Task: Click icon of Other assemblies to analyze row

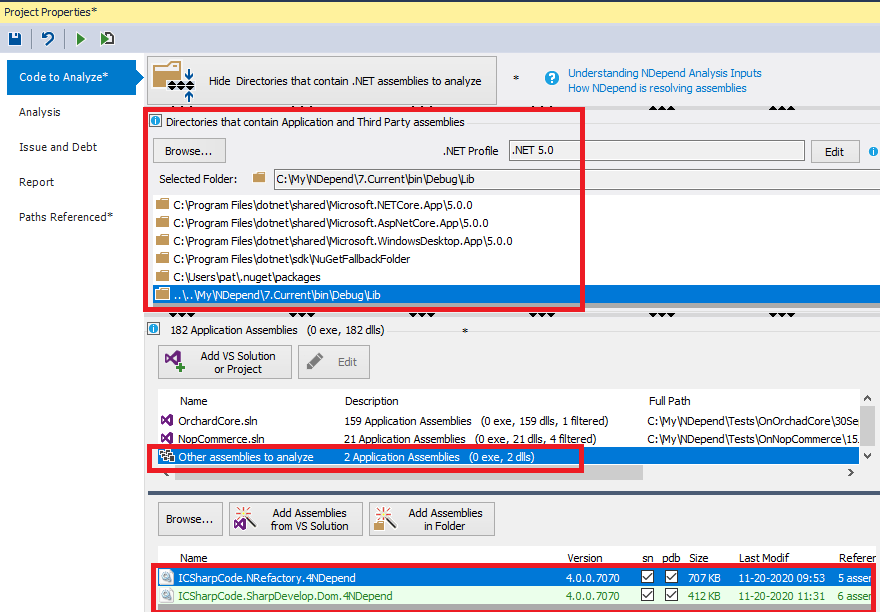Action: pos(167,456)
